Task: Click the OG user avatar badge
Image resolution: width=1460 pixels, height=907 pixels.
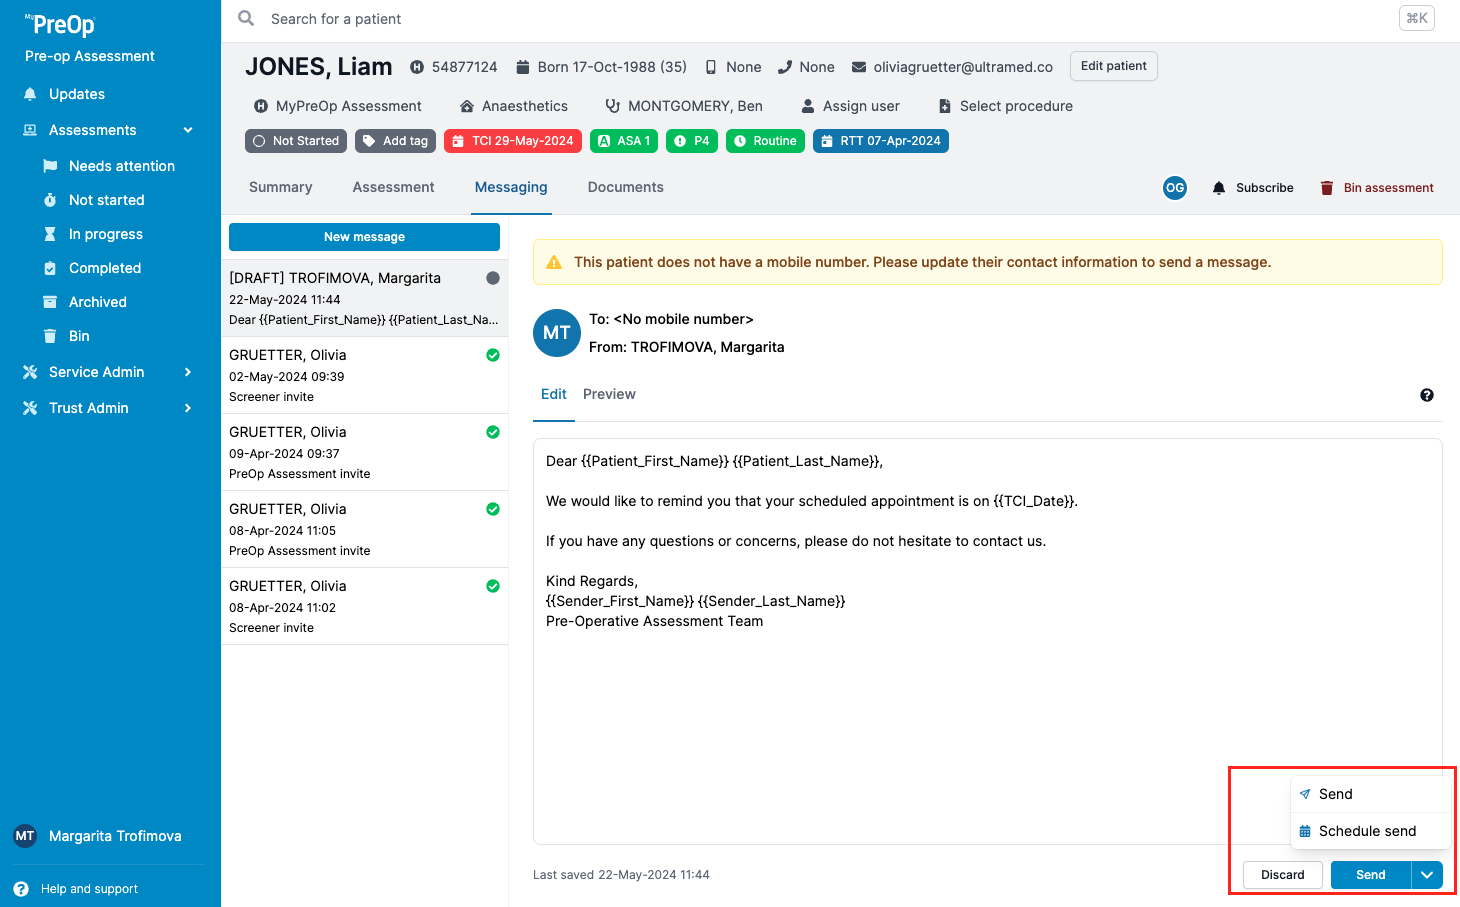Action: click(1175, 188)
